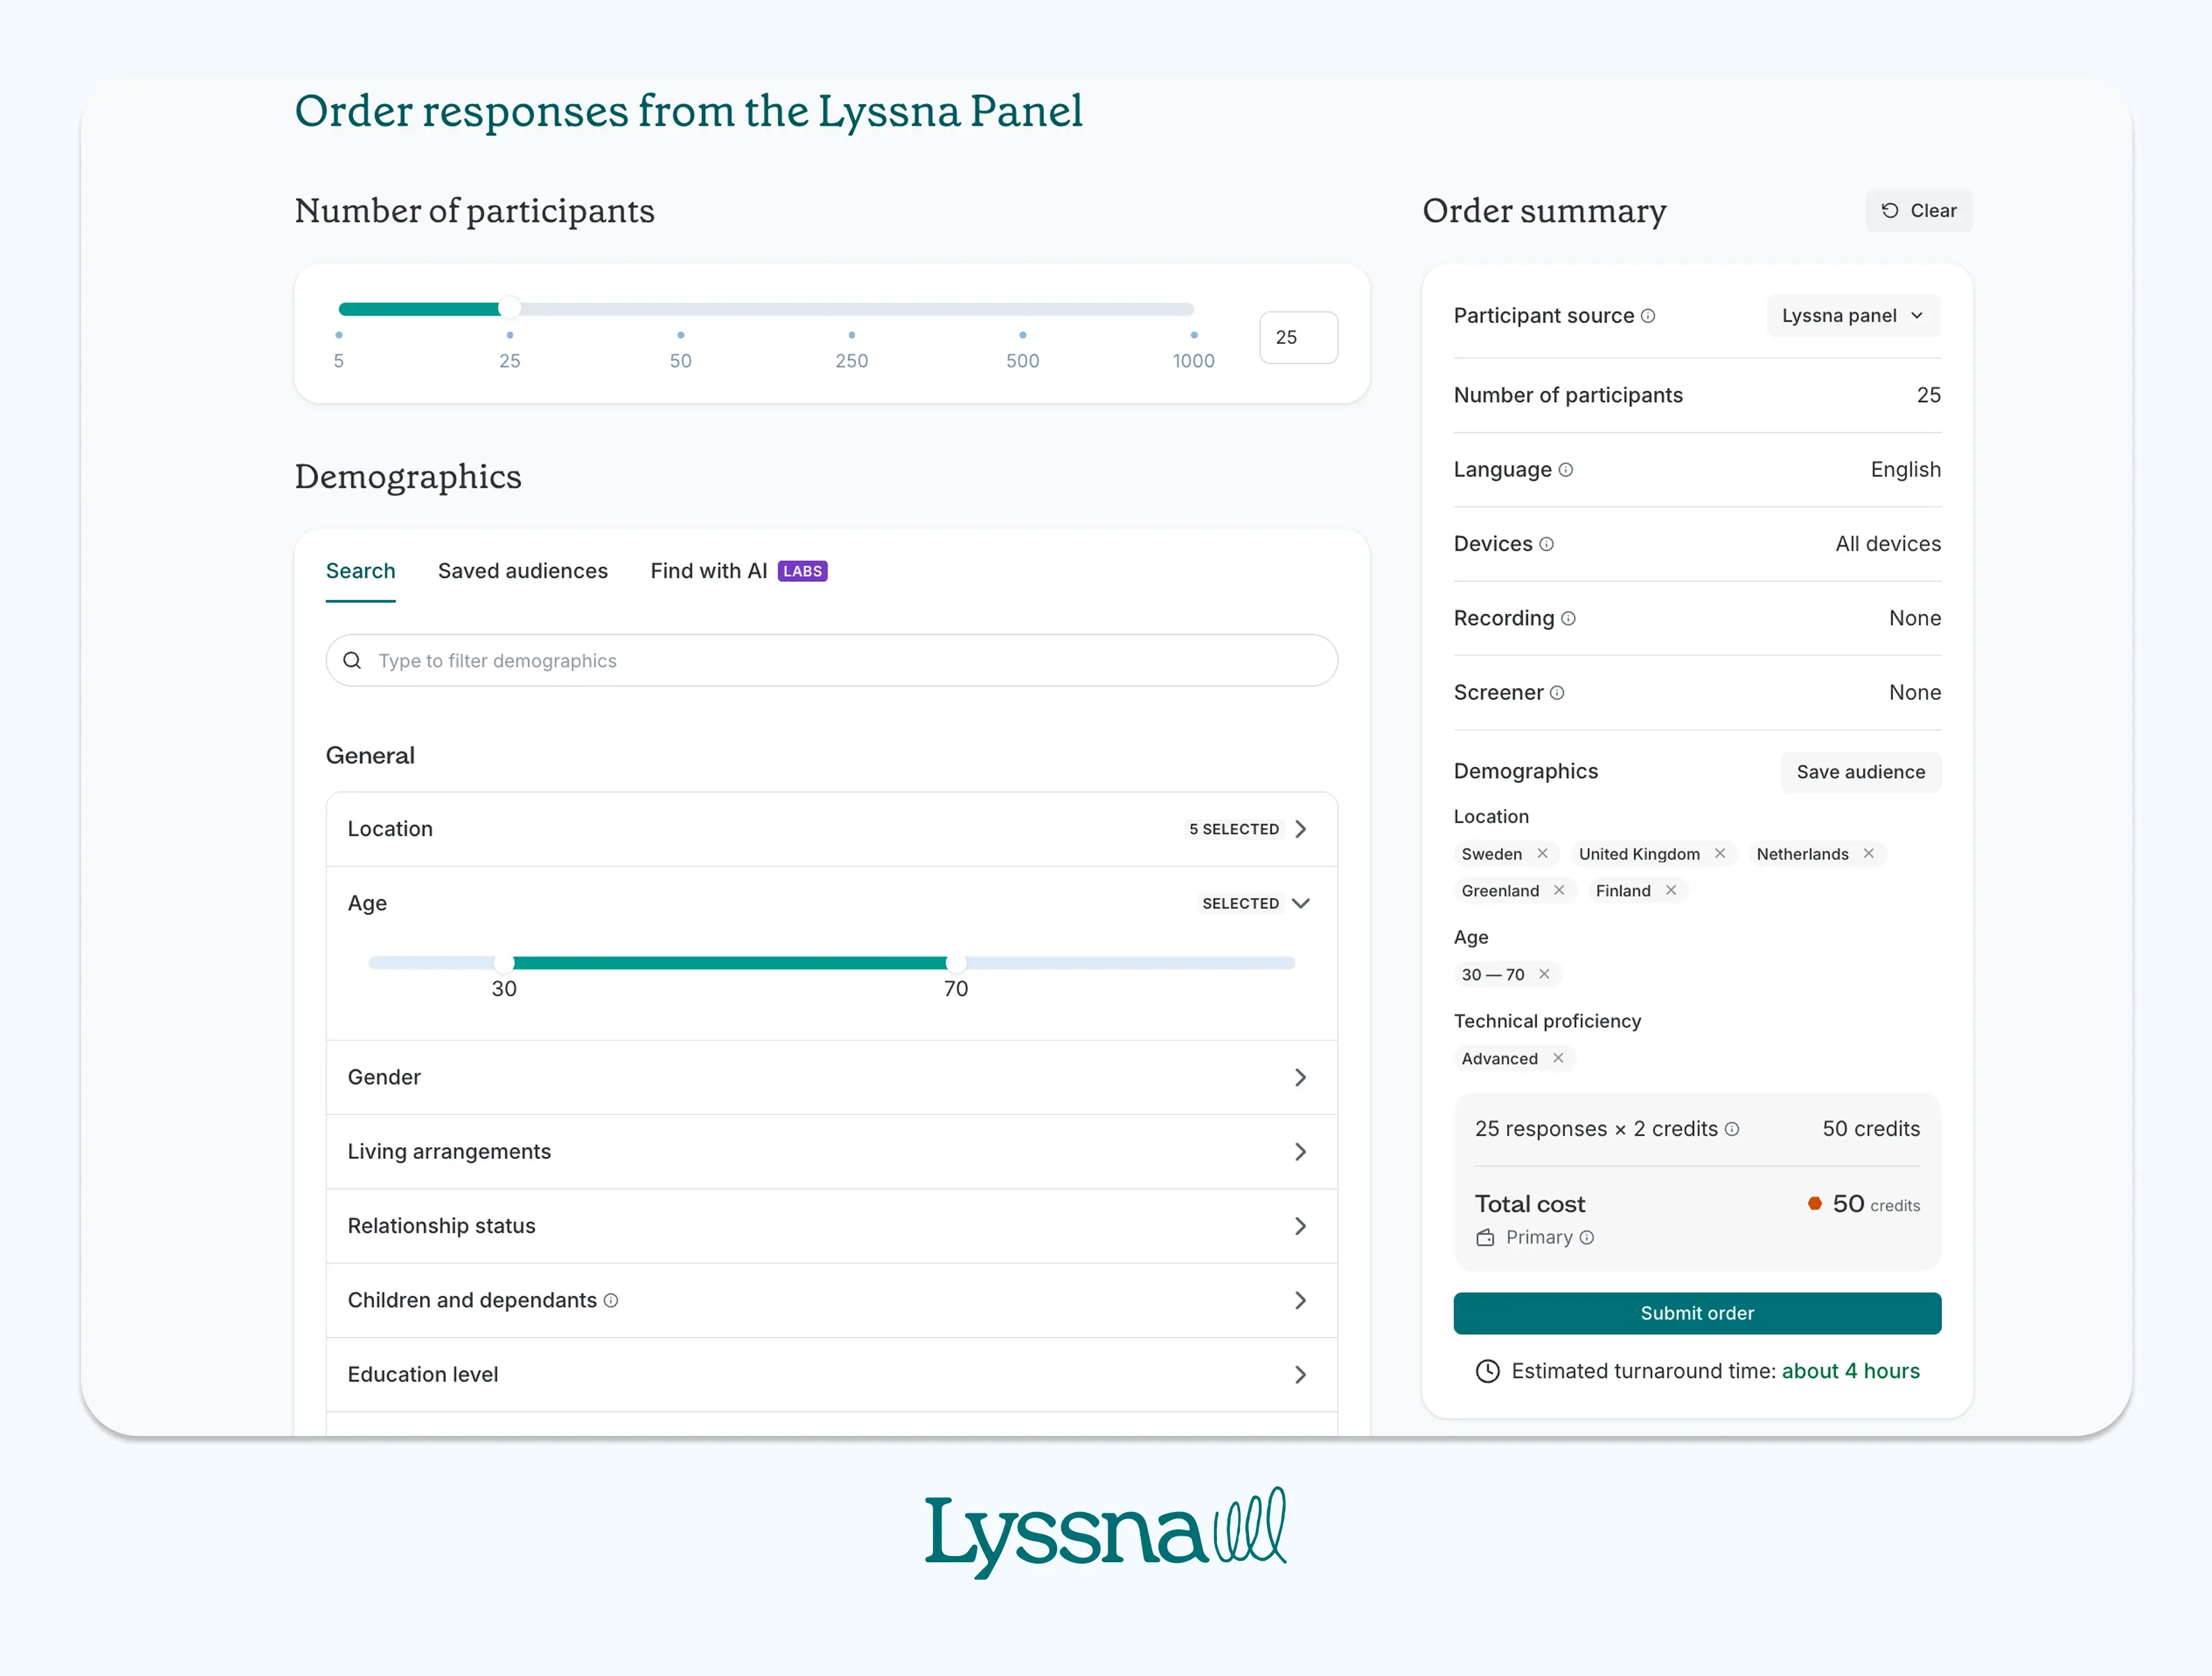
Task: Click the LABS badge
Action: pos(802,571)
